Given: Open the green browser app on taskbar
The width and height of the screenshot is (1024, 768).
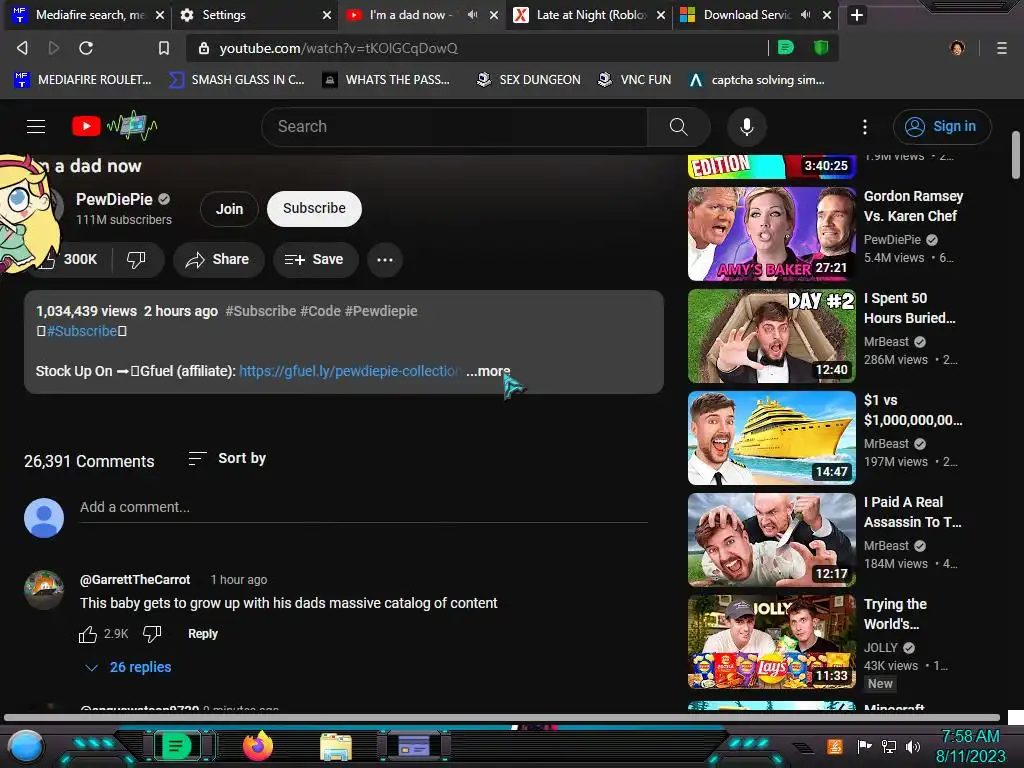Looking at the screenshot, I should 176,746.
